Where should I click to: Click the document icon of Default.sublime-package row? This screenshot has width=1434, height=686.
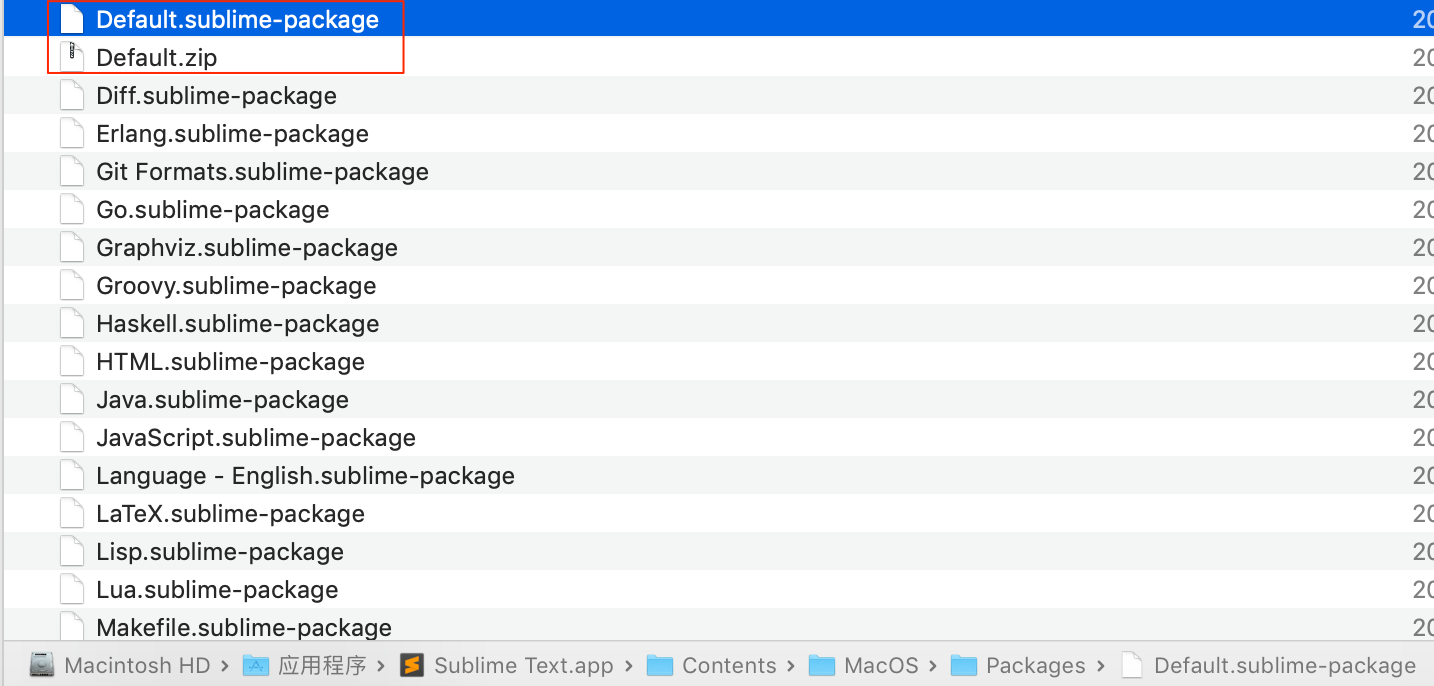point(72,19)
